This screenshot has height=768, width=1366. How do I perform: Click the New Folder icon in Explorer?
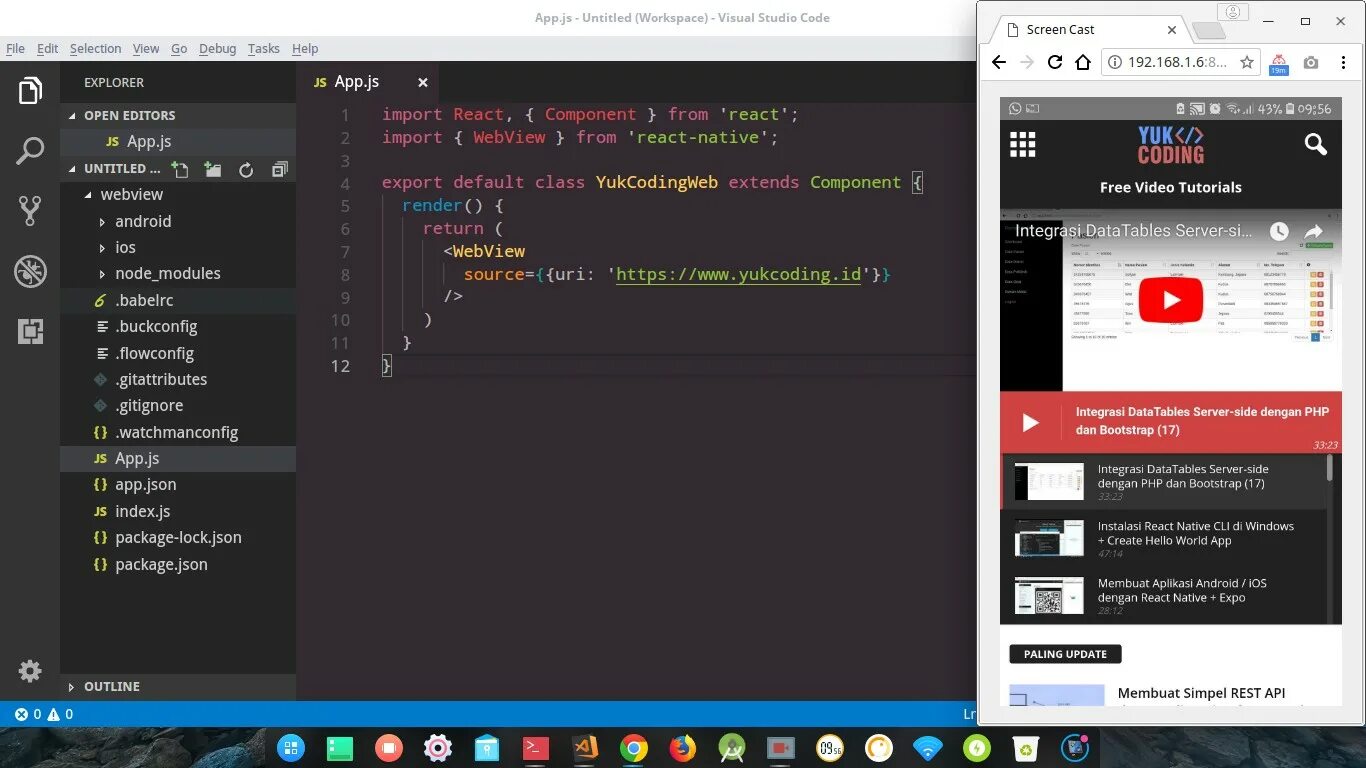[x=213, y=169]
